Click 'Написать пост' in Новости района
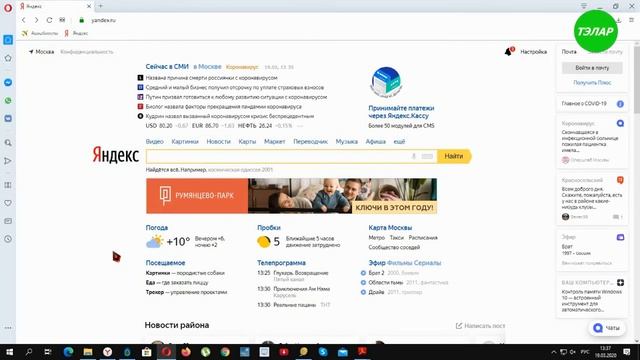 480,326
